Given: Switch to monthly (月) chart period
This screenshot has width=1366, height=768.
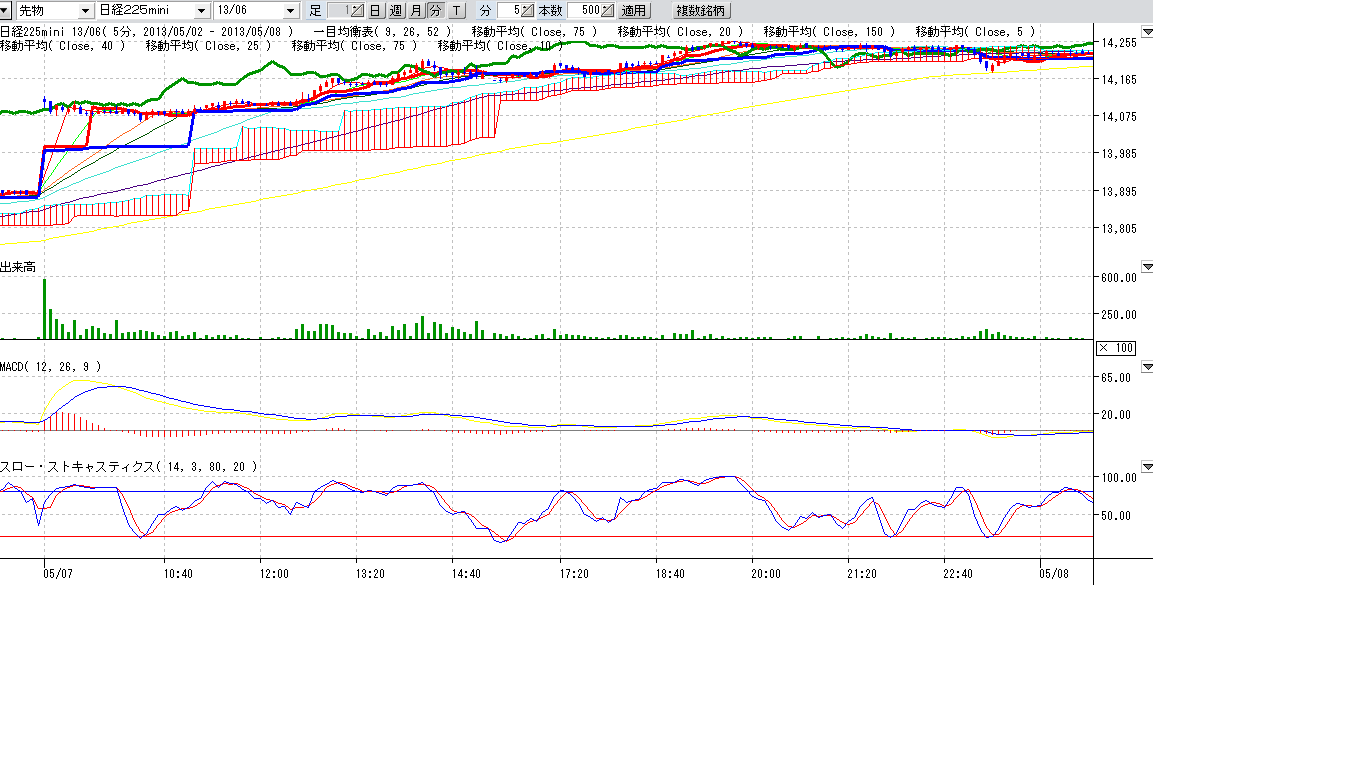Looking at the screenshot, I should [415, 10].
